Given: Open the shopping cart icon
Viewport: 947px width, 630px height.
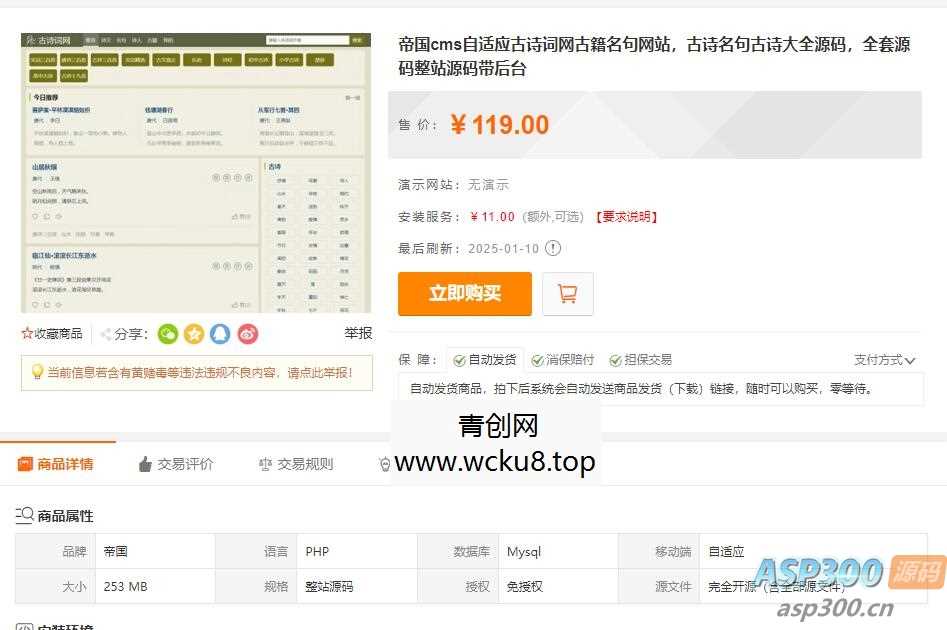Looking at the screenshot, I should point(567,293).
